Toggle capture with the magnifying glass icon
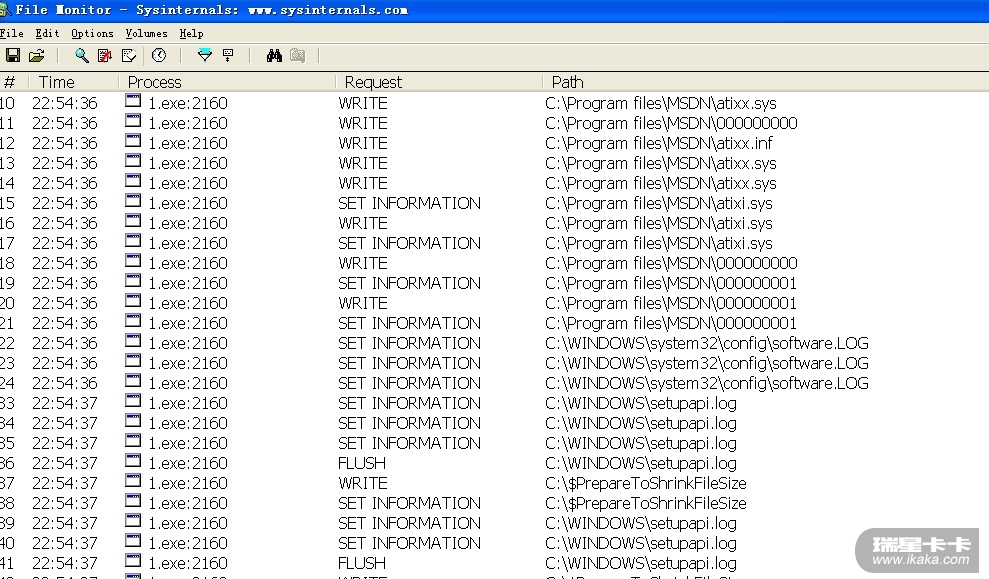989x579 pixels. pos(81,56)
